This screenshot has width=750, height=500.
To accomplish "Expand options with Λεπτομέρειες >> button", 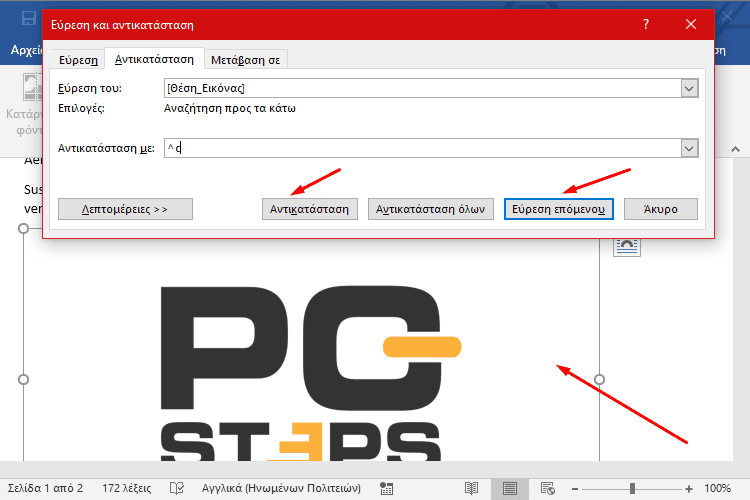I will pyautogui.click(x=125, y=209).
